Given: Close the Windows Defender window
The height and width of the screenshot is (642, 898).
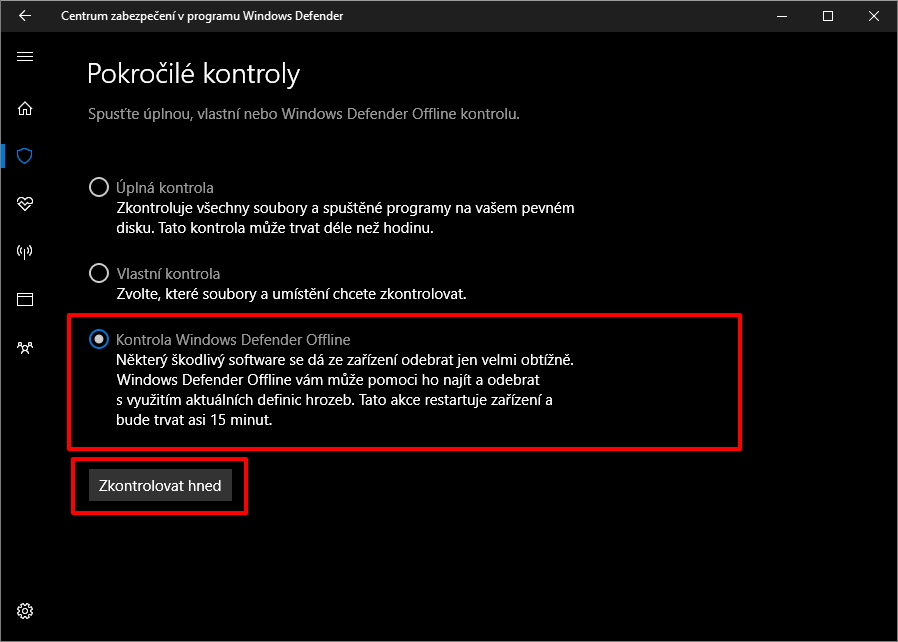Looking at the screenshot, I should tap(874, 16).
